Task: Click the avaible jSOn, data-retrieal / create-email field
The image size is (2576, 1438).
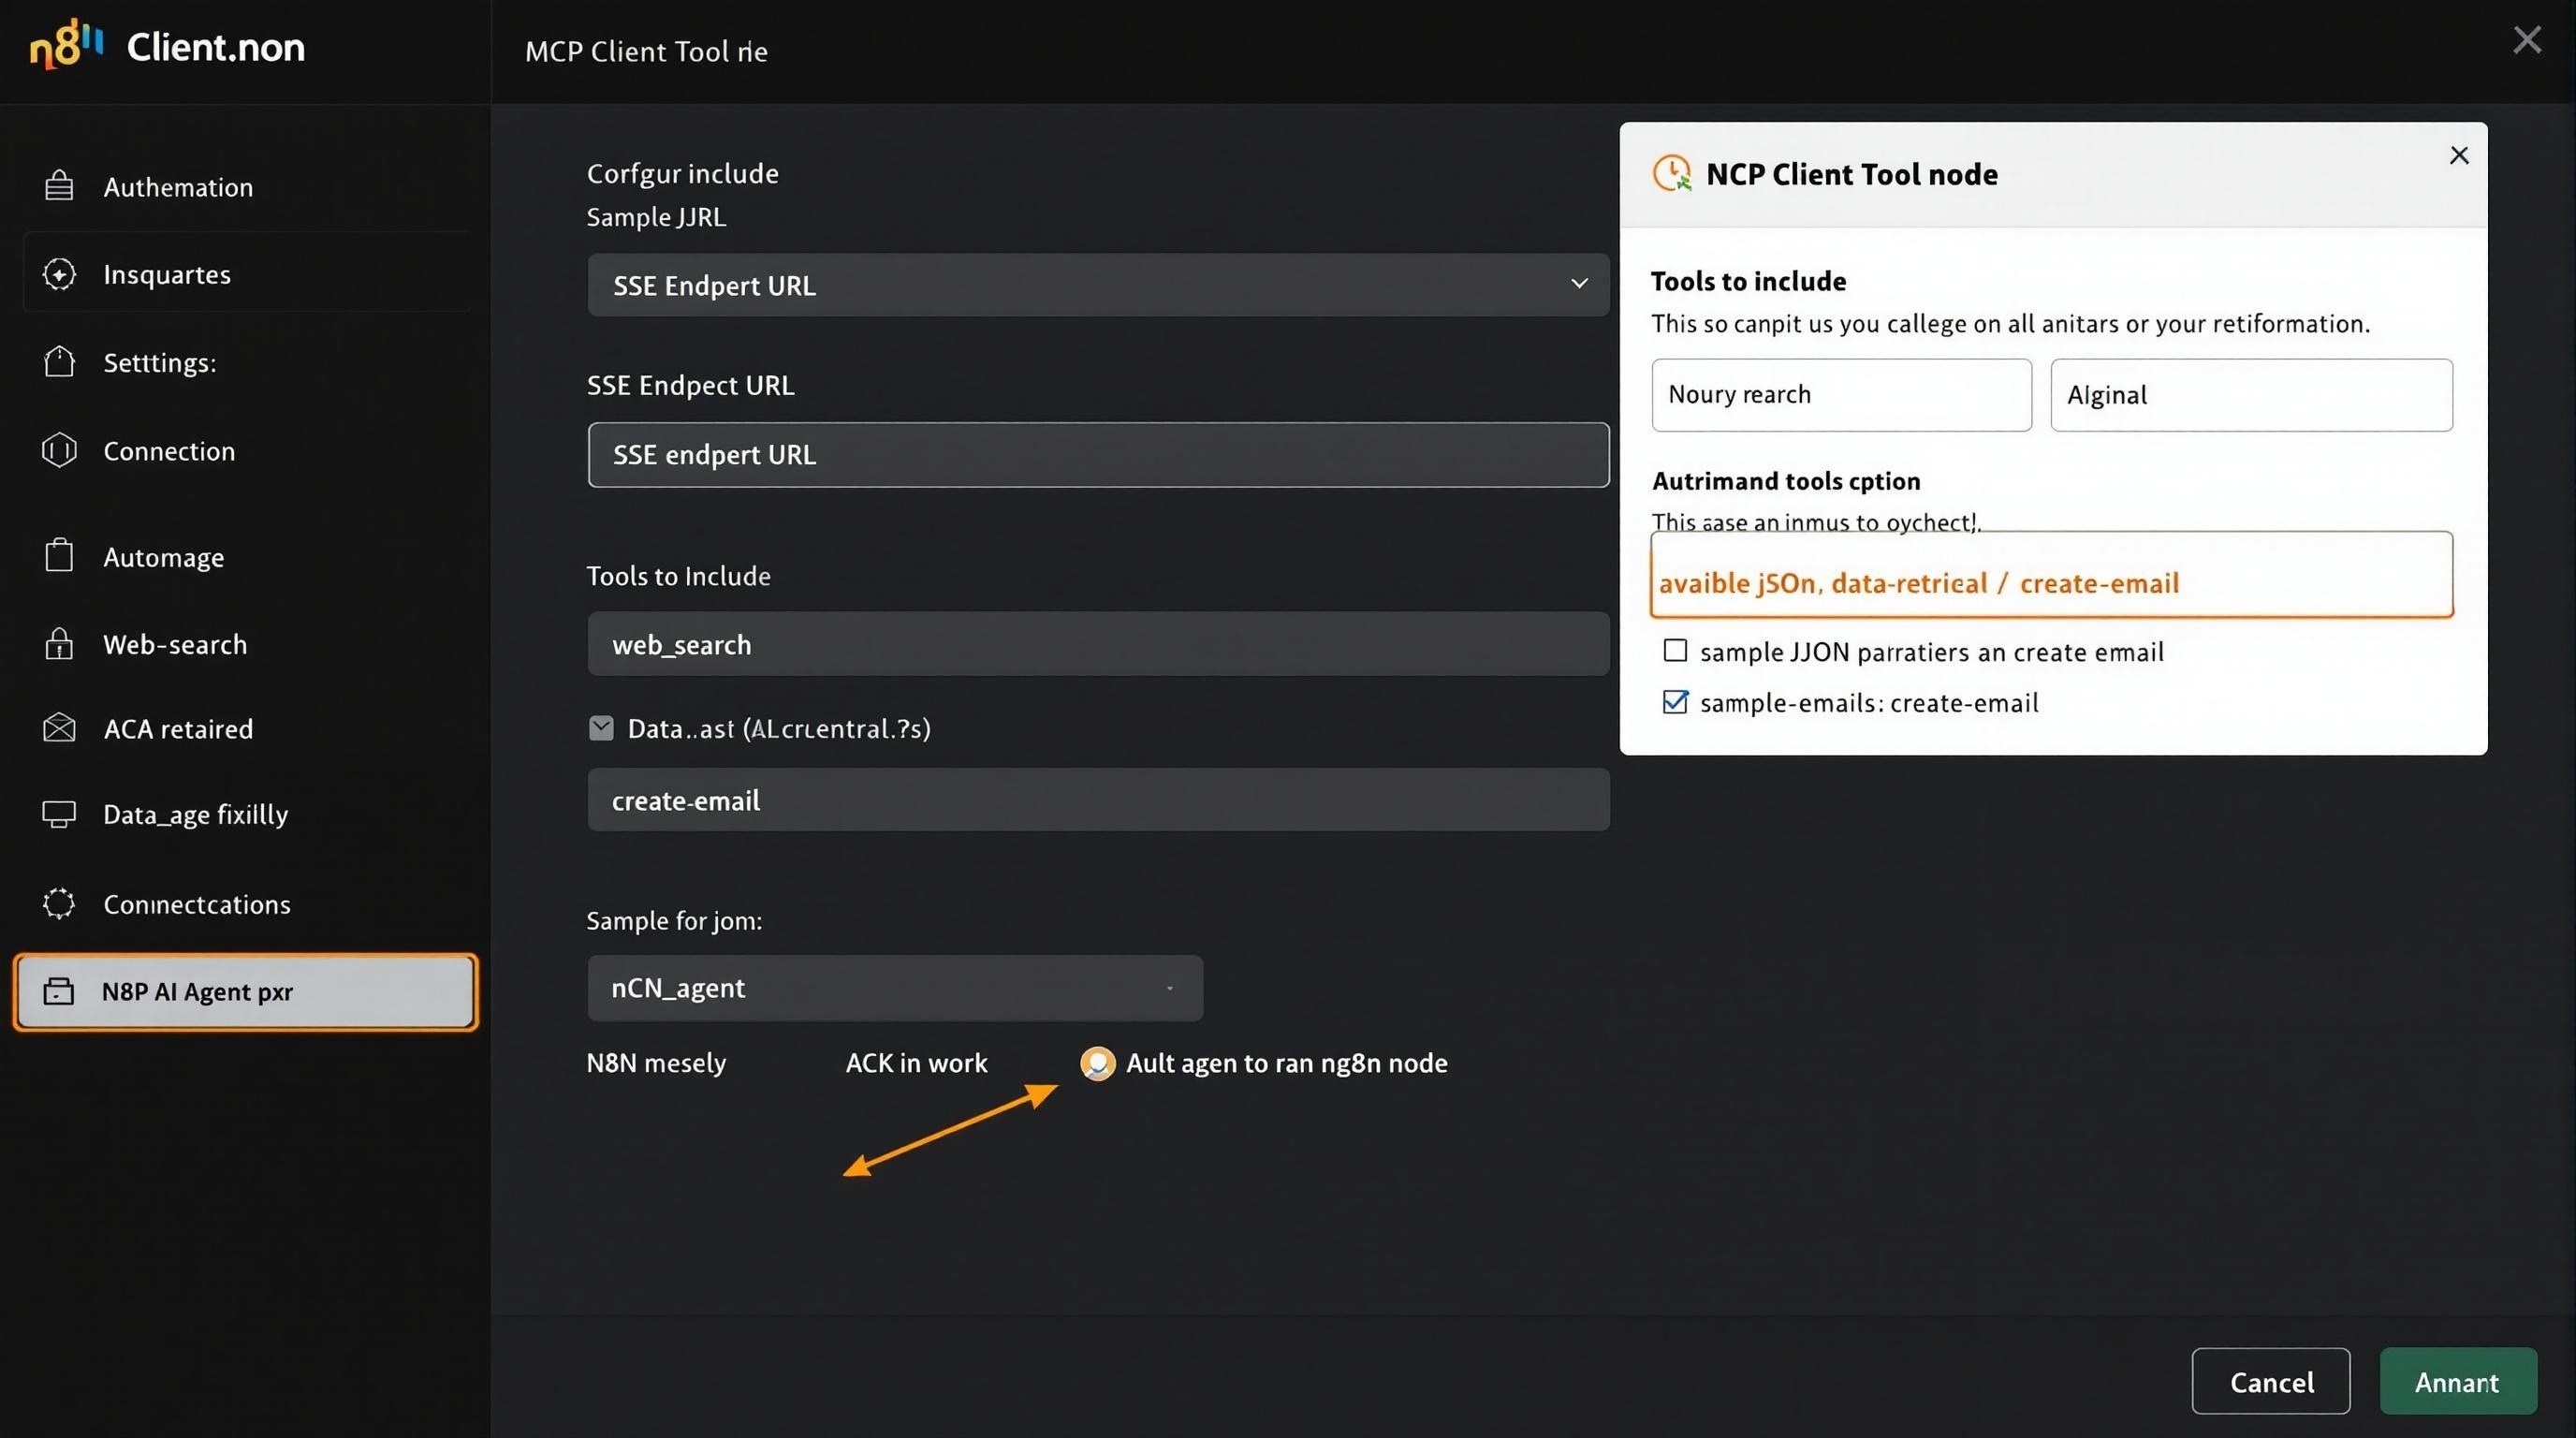Action: pyautogui.click(x=2051, y=575)
